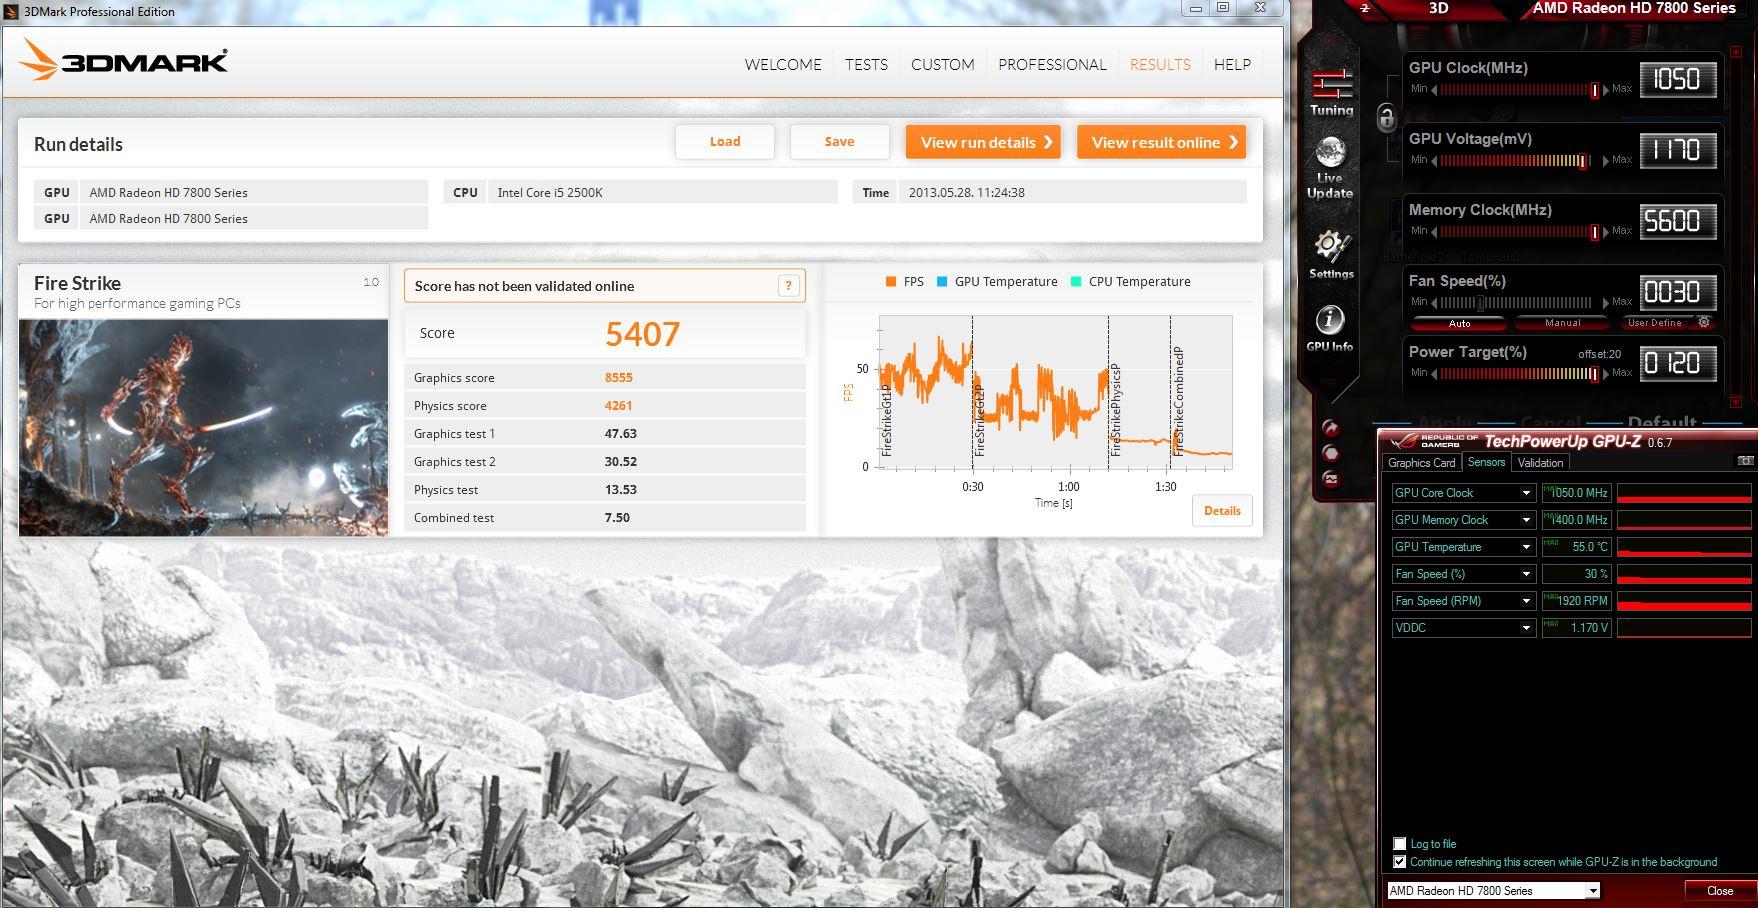This screenshot has width=1758, height=908.
Task: Click the Memory Clock slider handle
Action: pyautogui.click(x=1595, y=232)
